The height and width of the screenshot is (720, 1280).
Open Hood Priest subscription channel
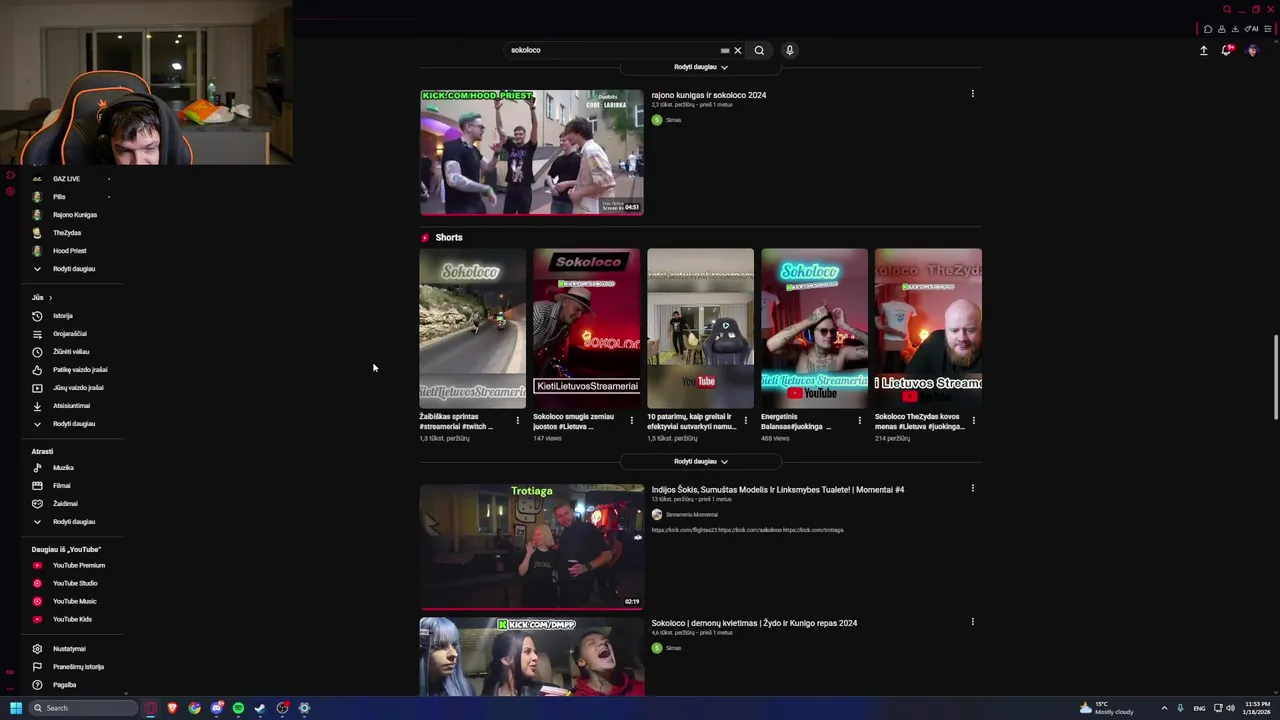[70, 251]
